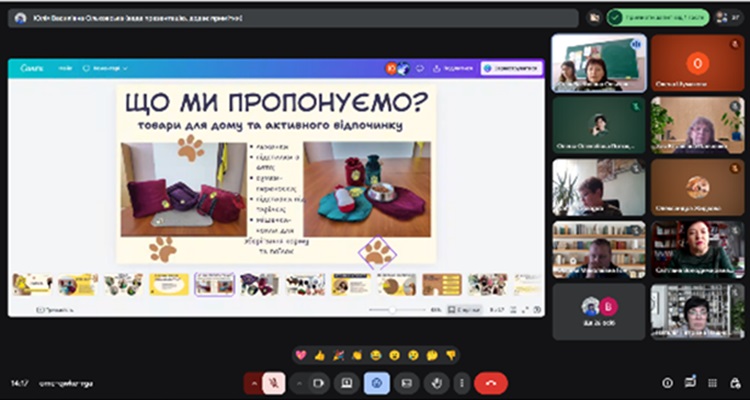This screenshot has width=750, height=400.
Task: Raise your hand in the meeting
Action: pyautogui.click(x=436, y=382)
